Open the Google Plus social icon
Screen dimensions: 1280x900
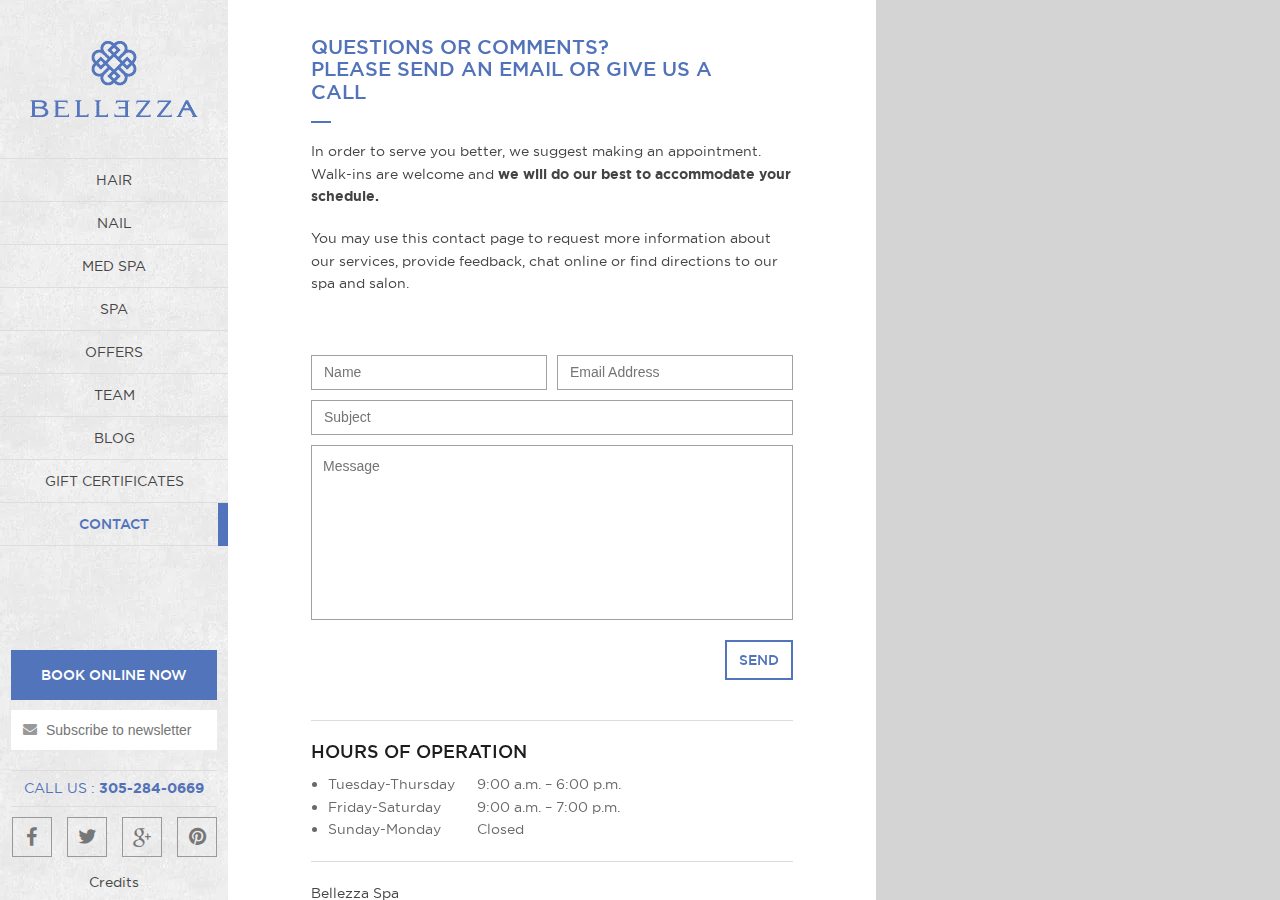coord(142,837)
